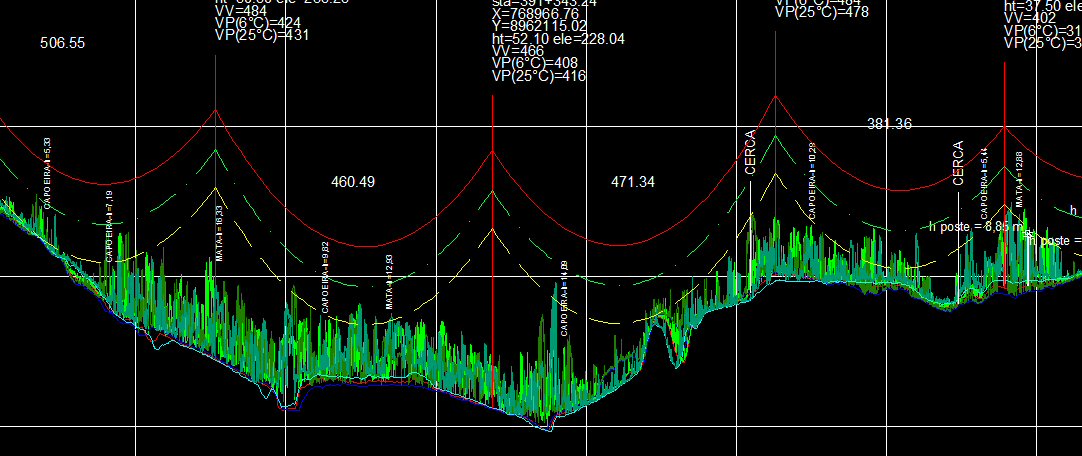Click the MATA-1=12,83 vegetation label

(389, 281)
